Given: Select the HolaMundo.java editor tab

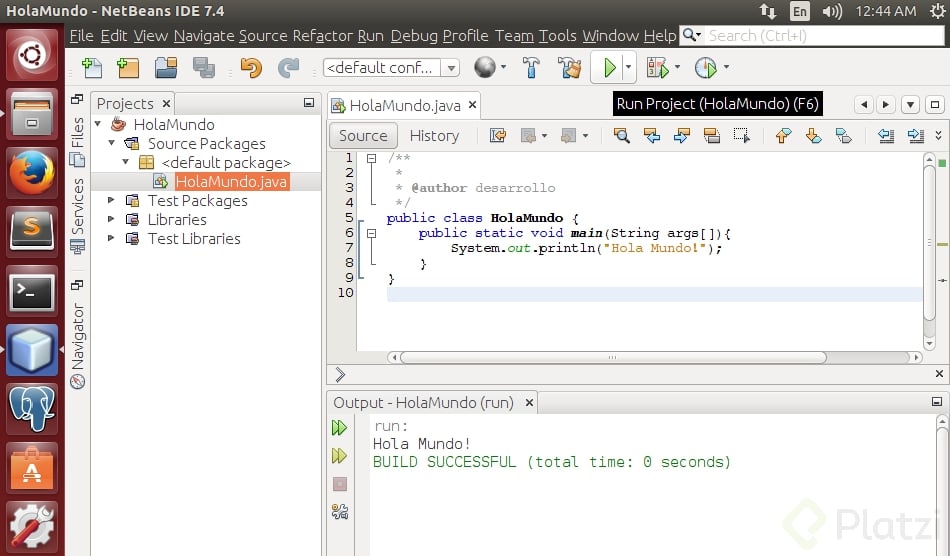Looking at the screenshot, I should click(405, 105).
